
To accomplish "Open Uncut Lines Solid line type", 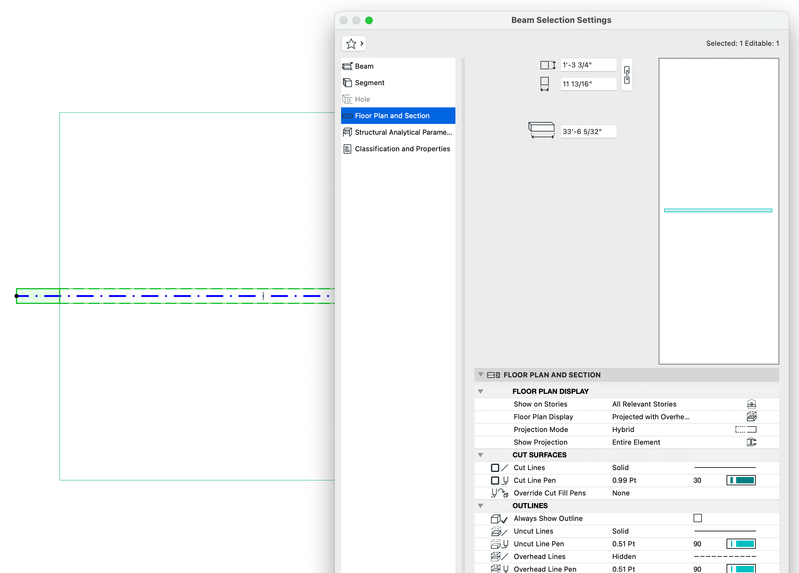I will coord(620,531).
